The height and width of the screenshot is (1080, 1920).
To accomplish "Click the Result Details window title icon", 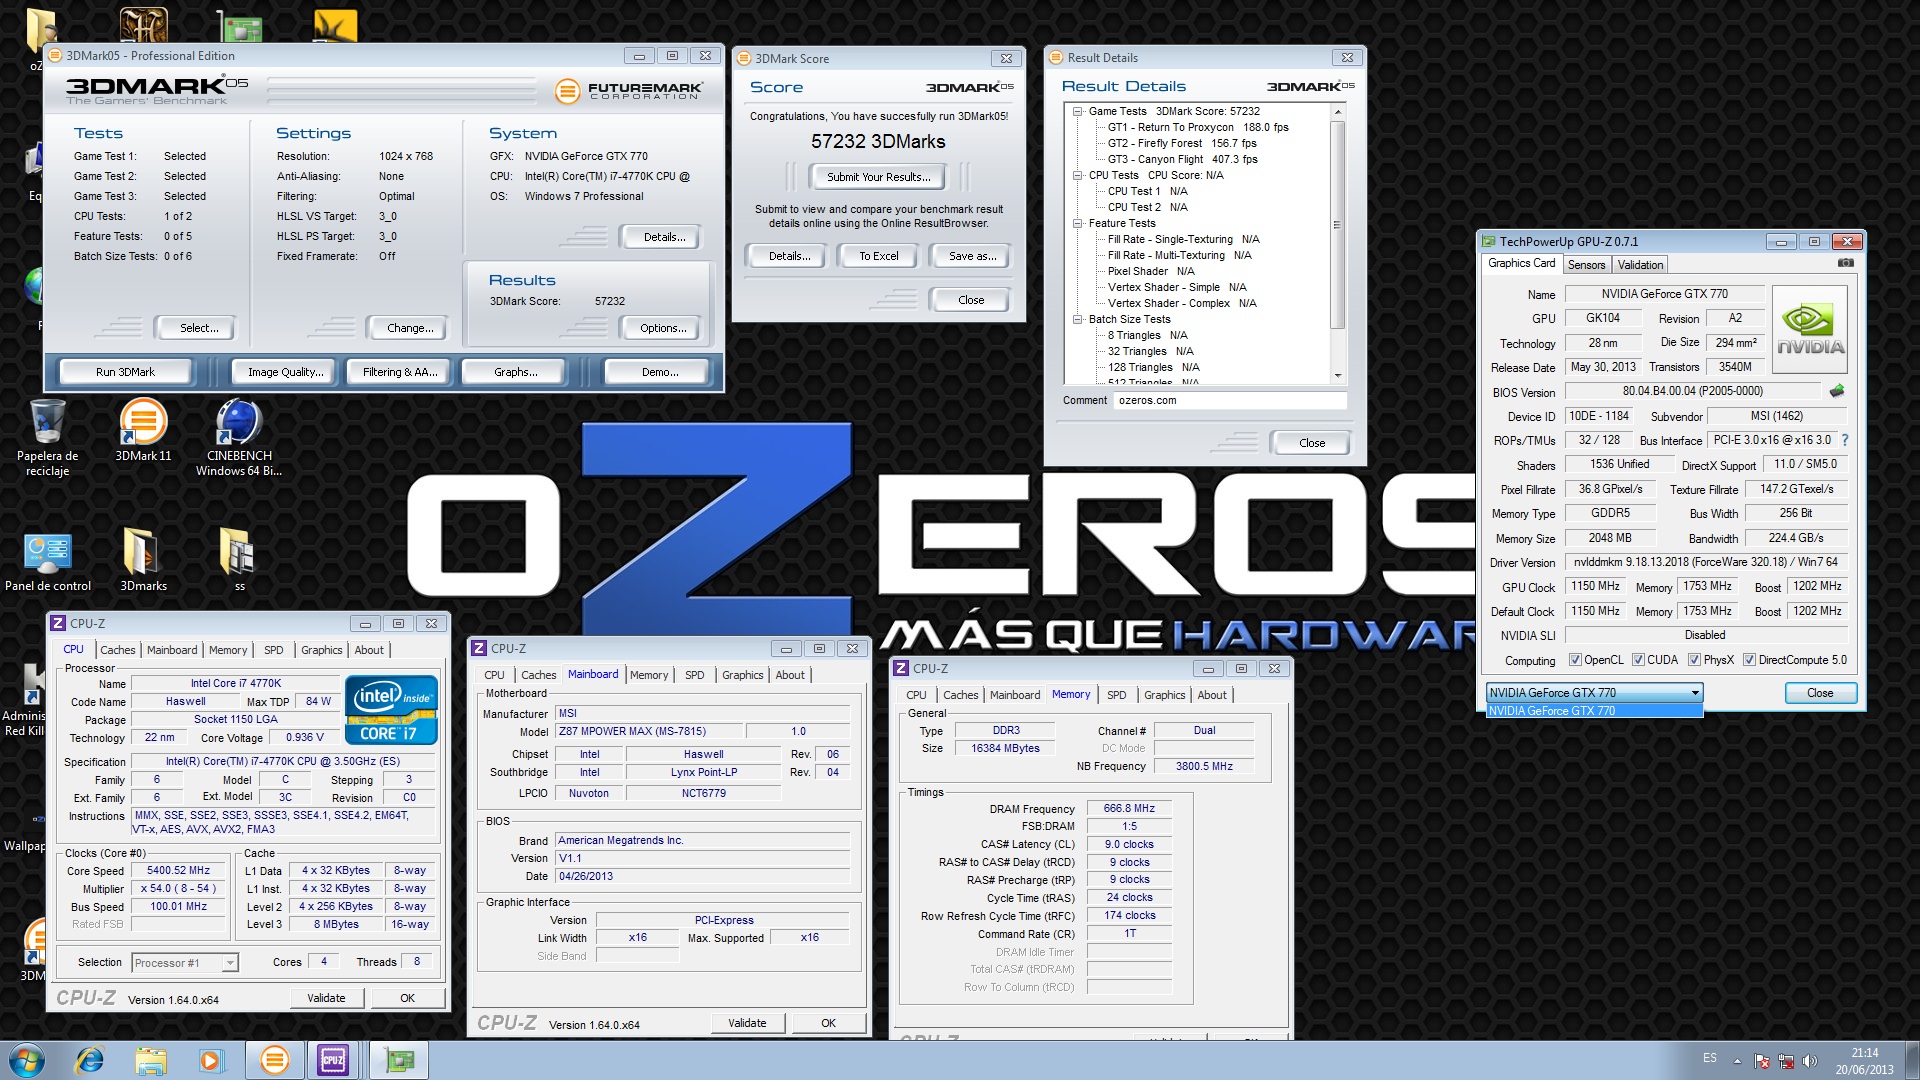I will click(x=1055, y=57).
